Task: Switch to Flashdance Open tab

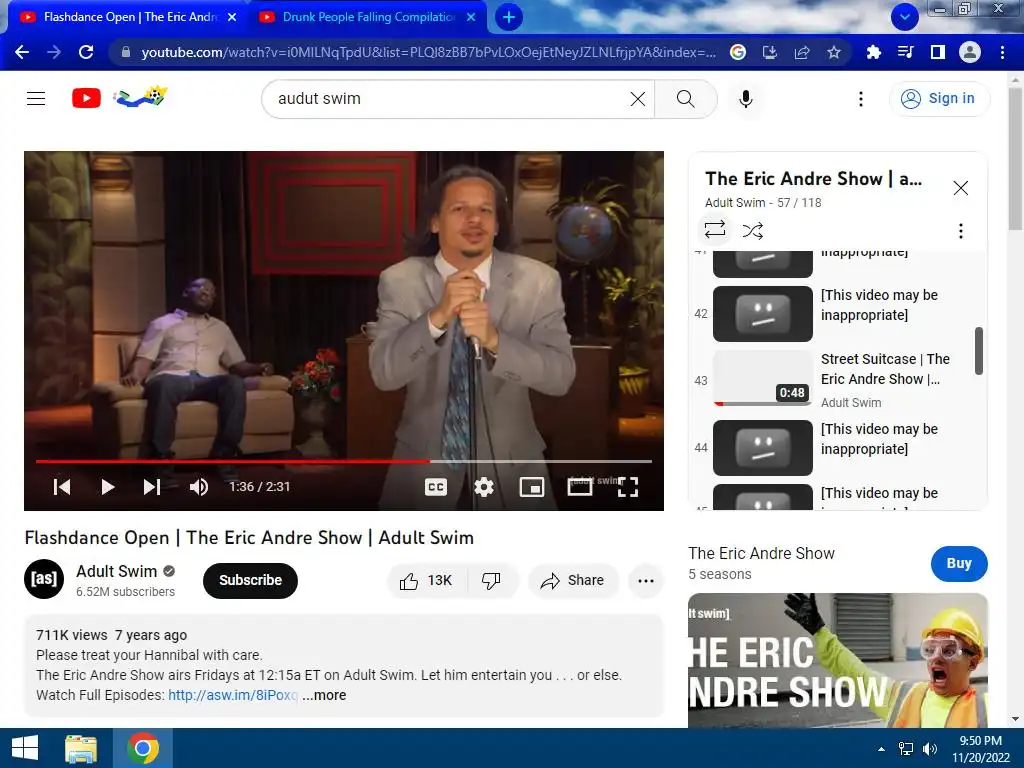Action: point(130,17)
